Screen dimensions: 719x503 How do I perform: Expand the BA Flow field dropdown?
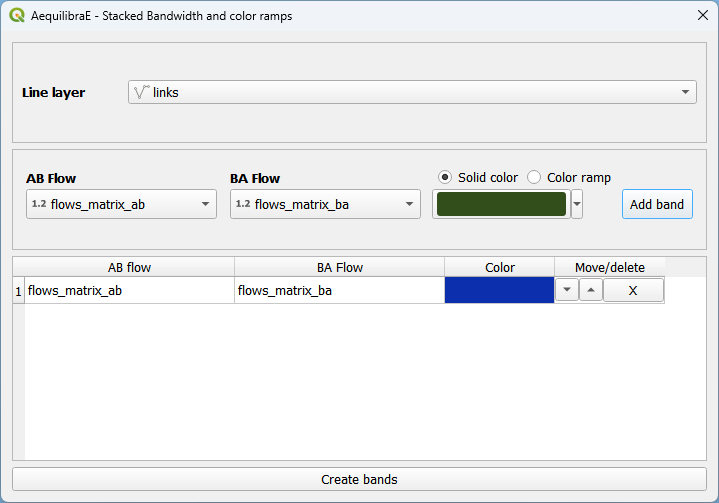click(325, 204)
